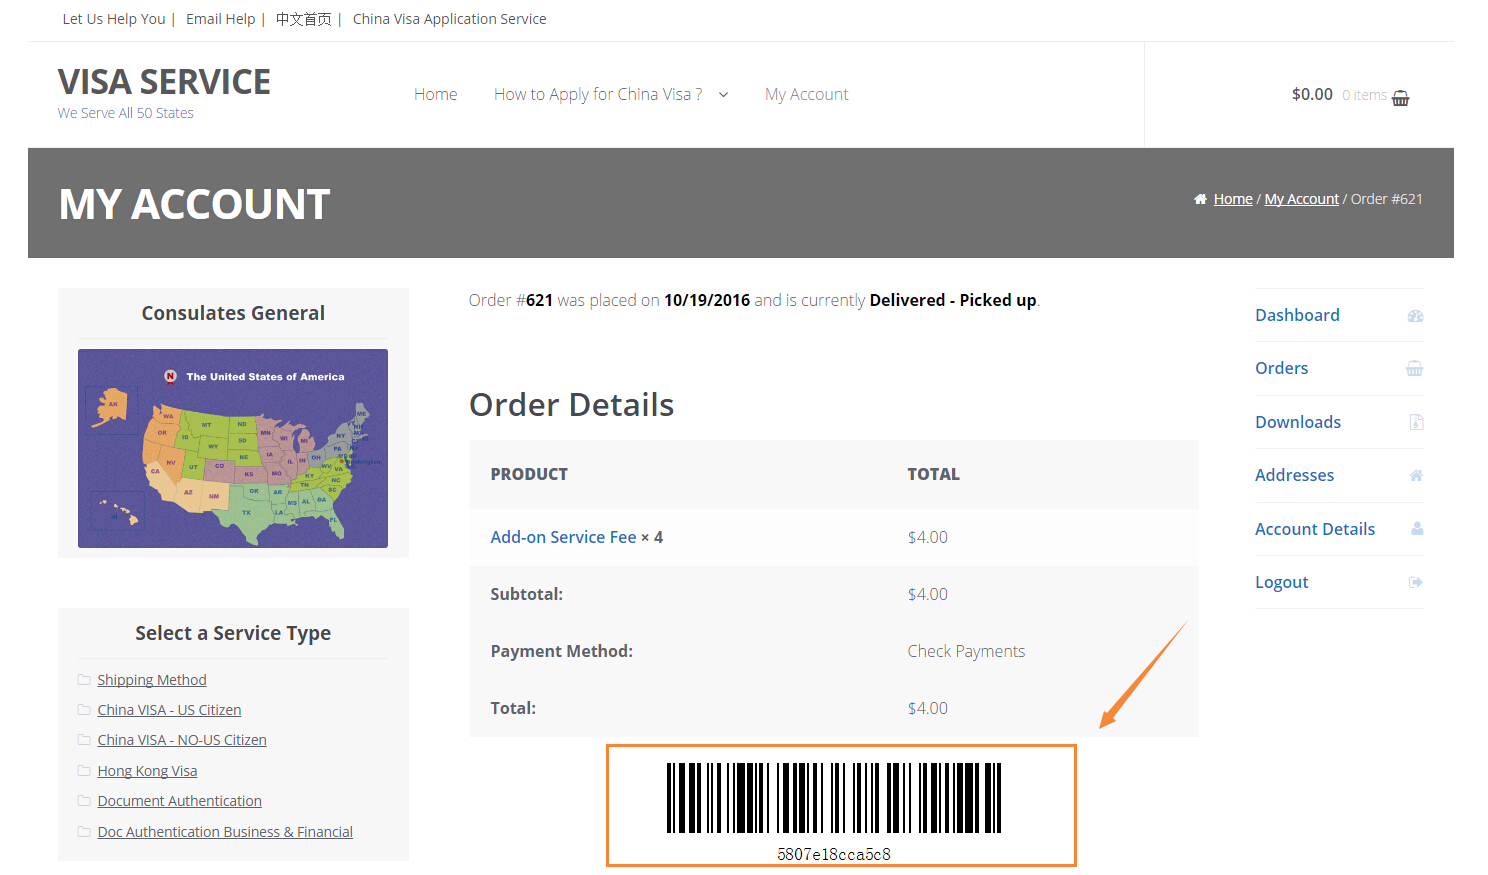Open China Visa Application Service link
This screenshot has height=875, width=1488.
click(449, 19)
